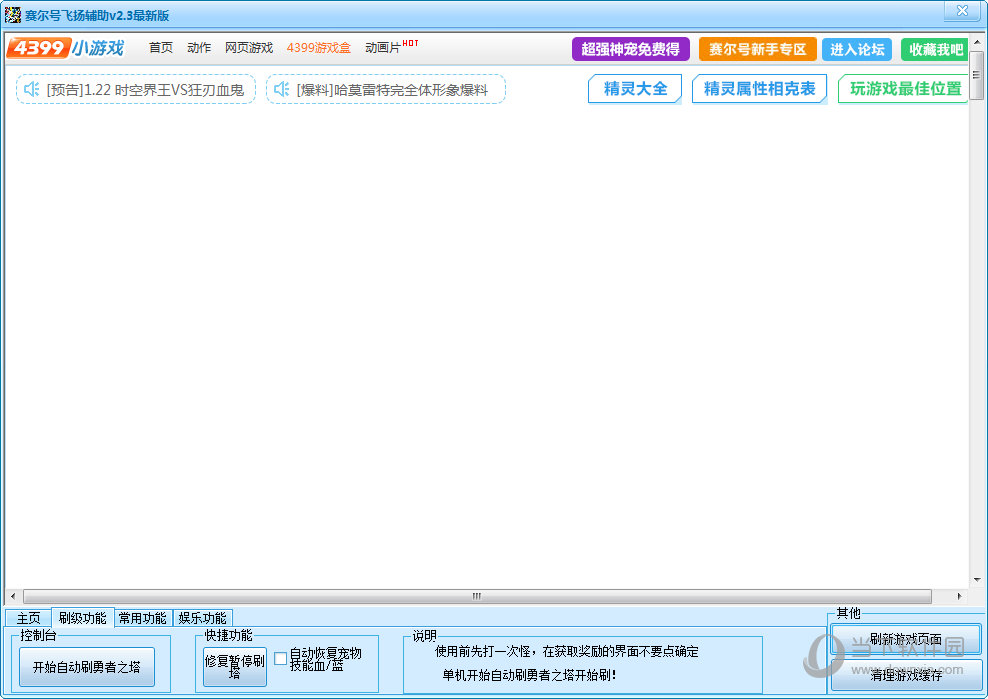Toggle 自动恢复宠物技能血/蓝 checkbox
988x699 pixels.
[280, 659]
